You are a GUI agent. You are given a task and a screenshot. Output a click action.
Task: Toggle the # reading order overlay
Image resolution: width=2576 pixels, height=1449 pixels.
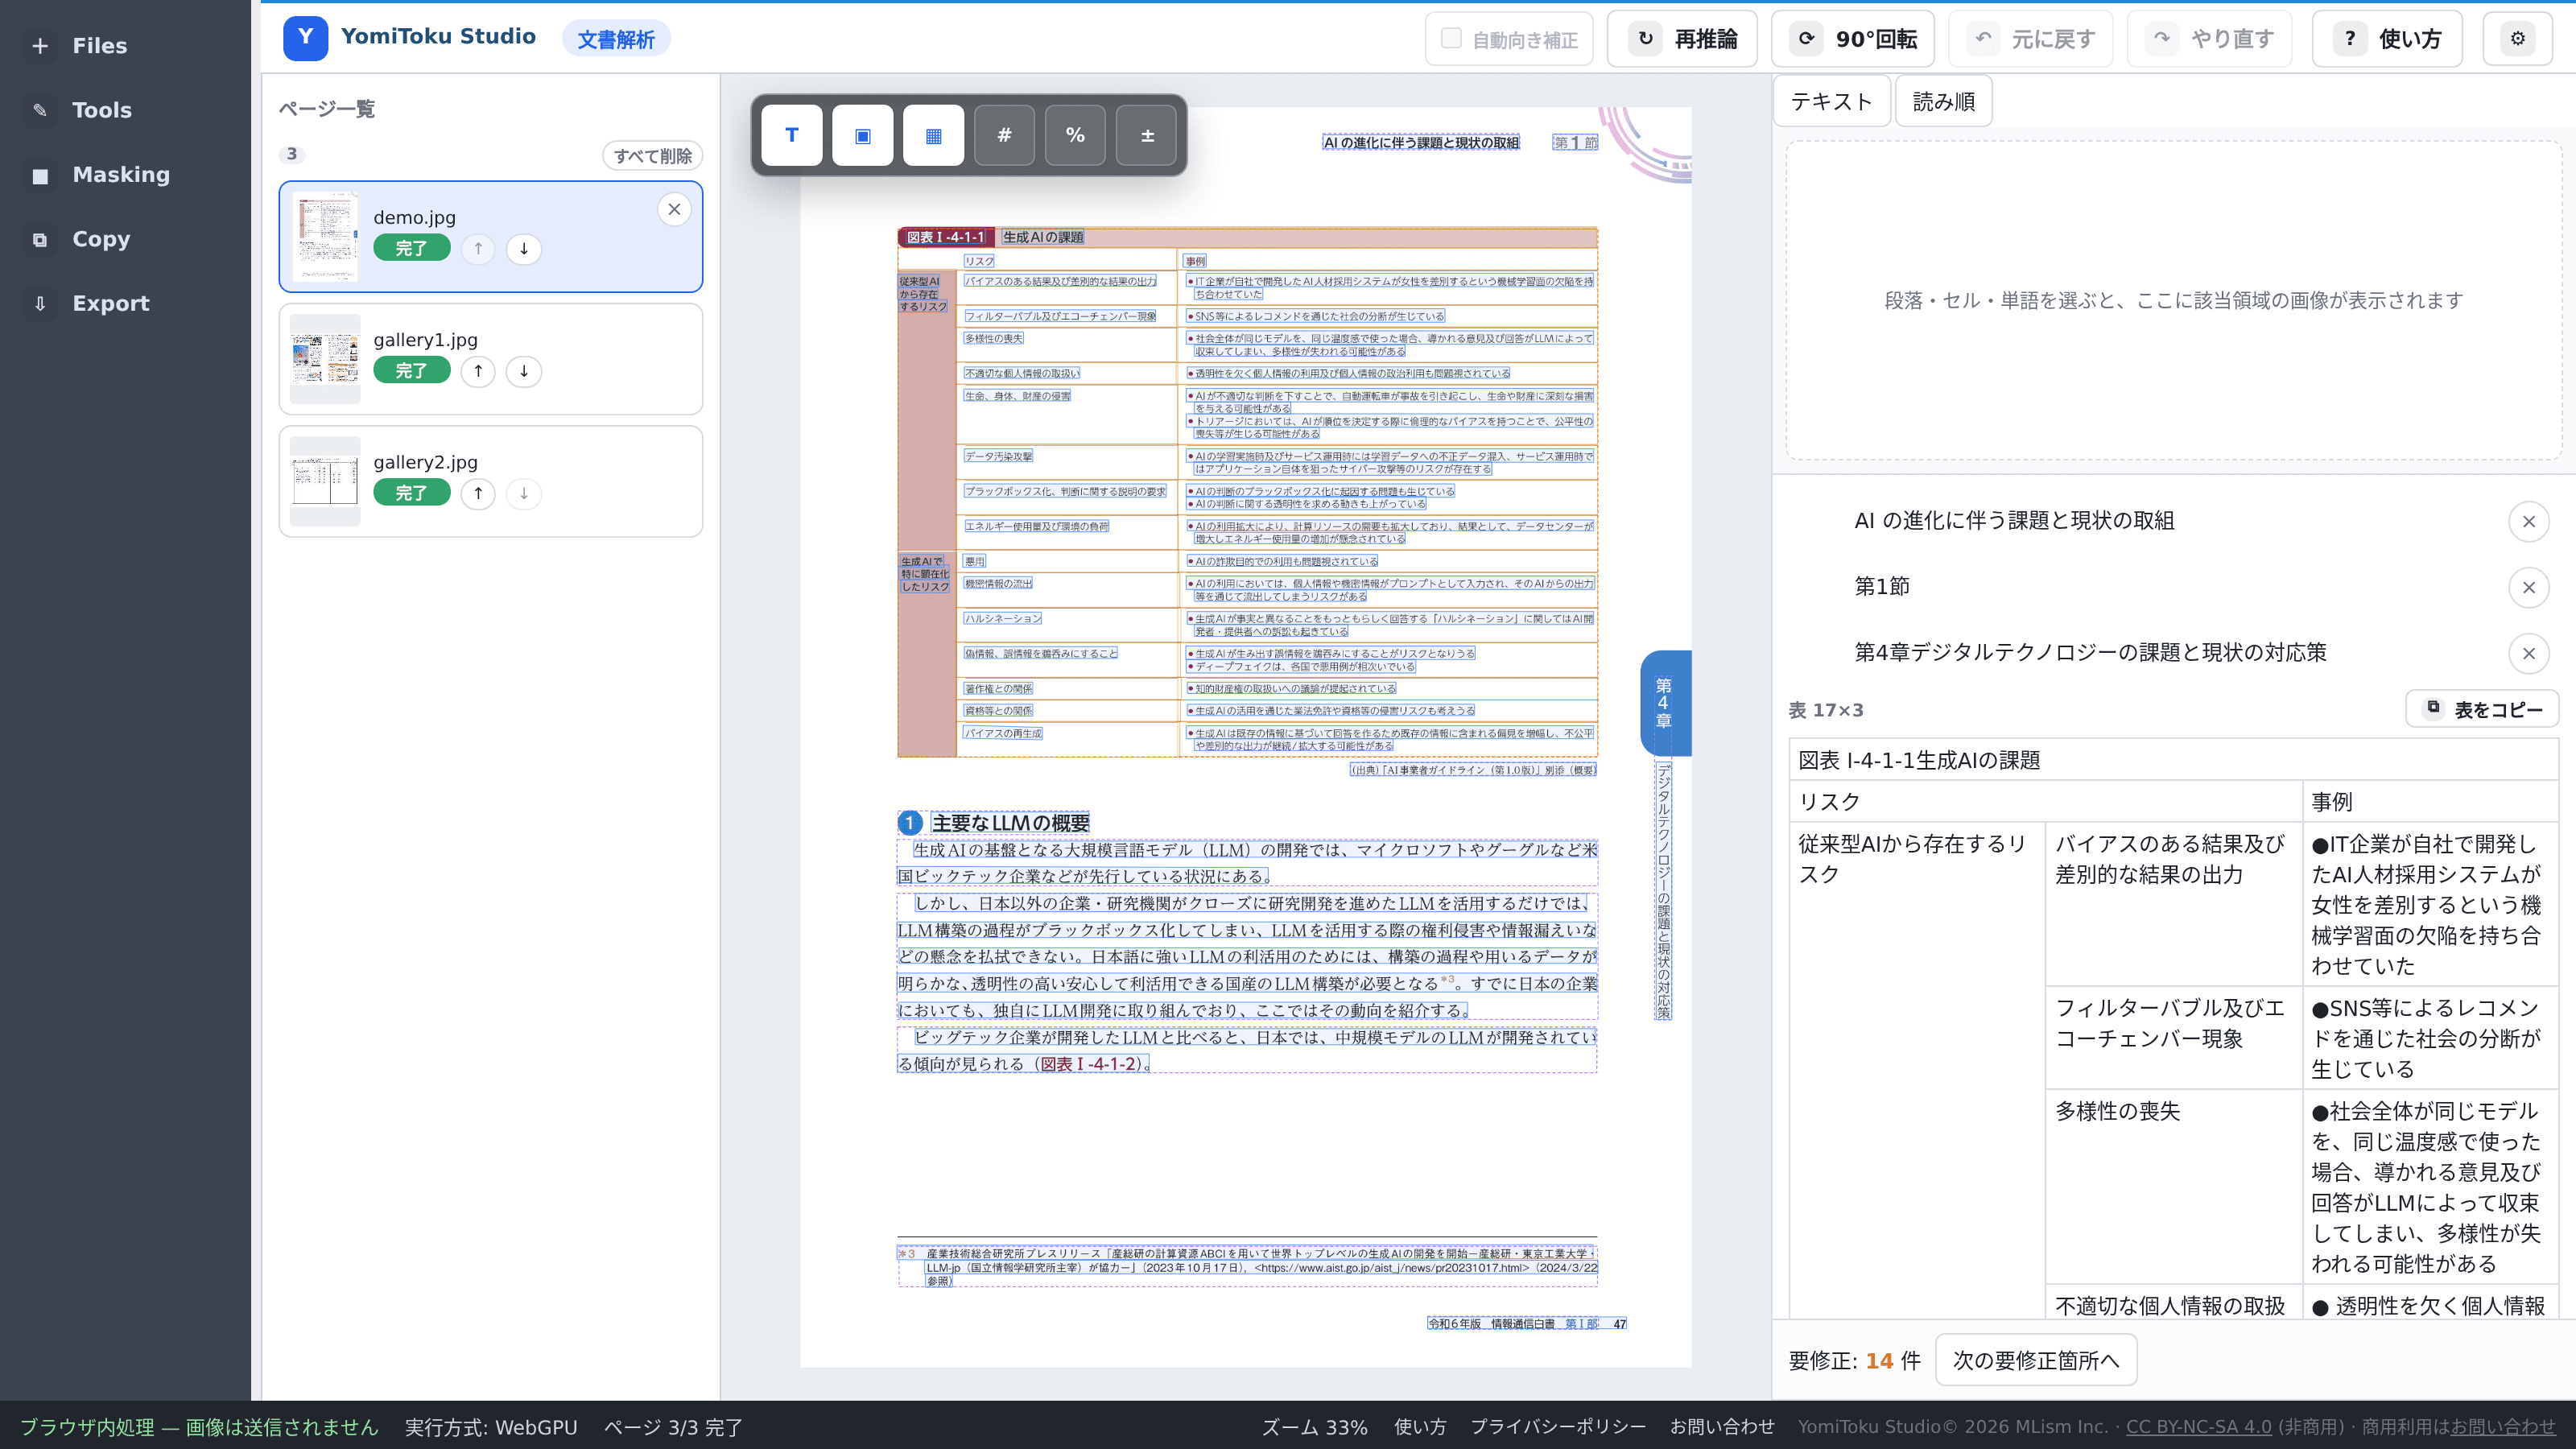[1004, 135]
